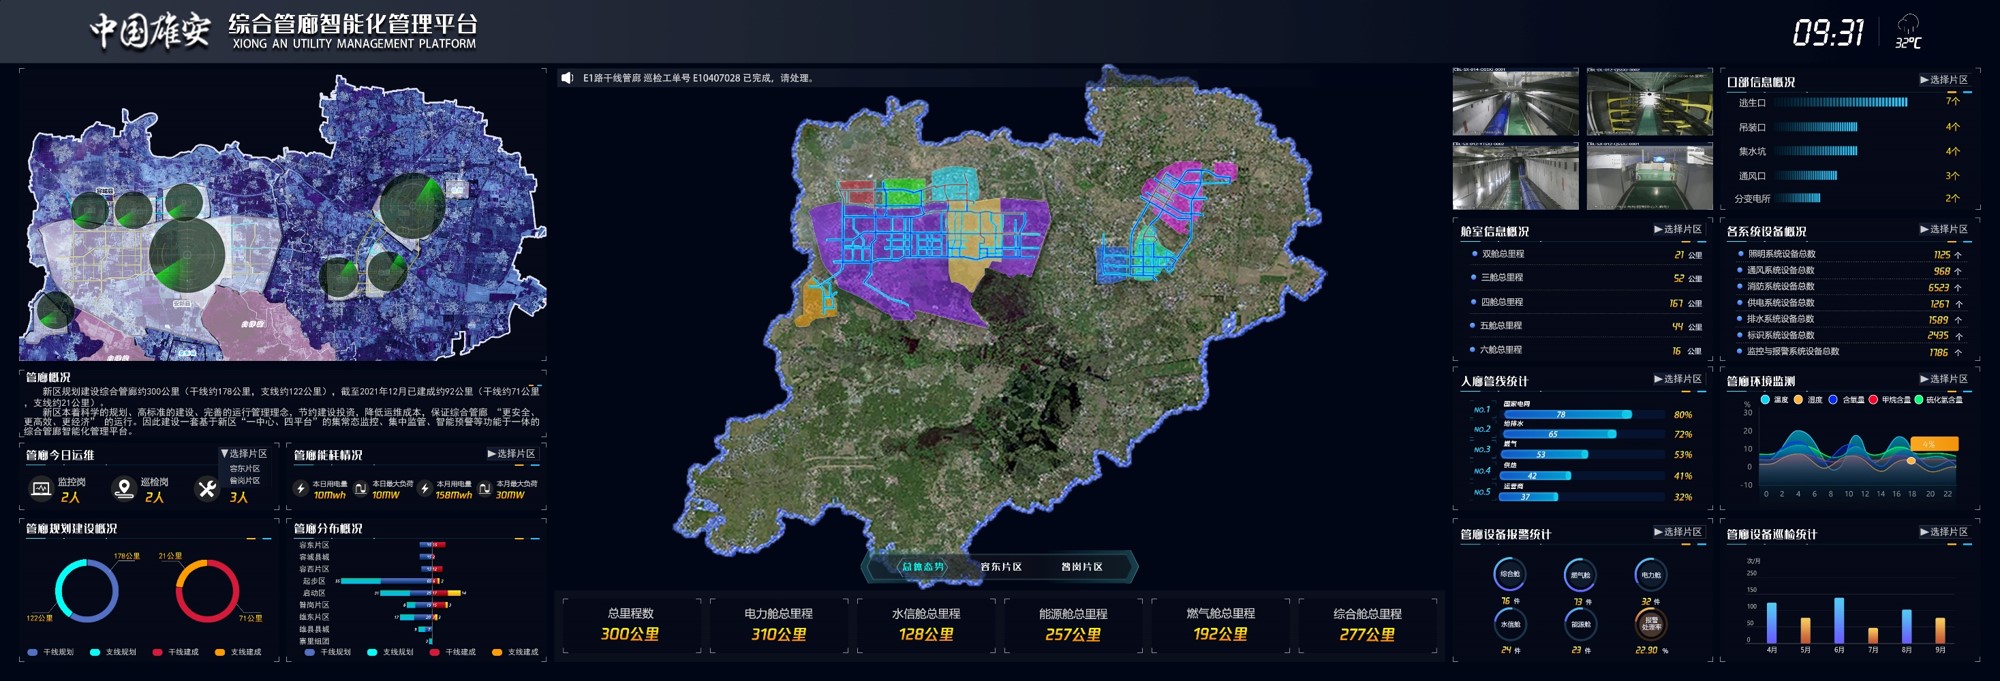2000x681 pixels.
Task: Click the wrench maintenance icon
Action: pyautogui.click(x=207, y=489)
